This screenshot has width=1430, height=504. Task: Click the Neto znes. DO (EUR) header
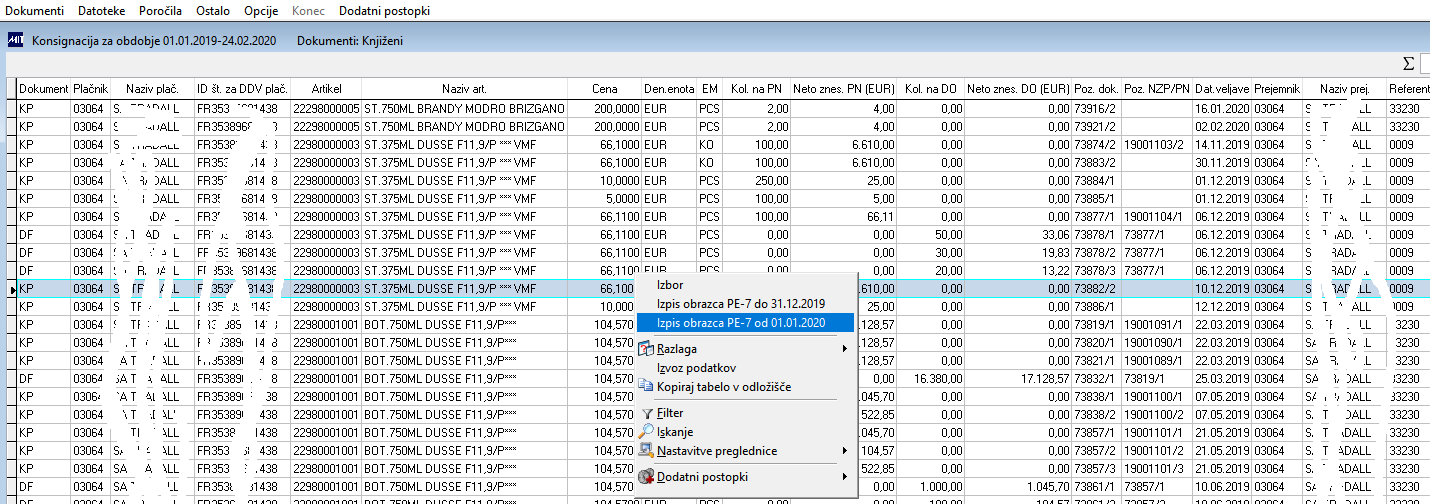click(x=1018, y=89)
